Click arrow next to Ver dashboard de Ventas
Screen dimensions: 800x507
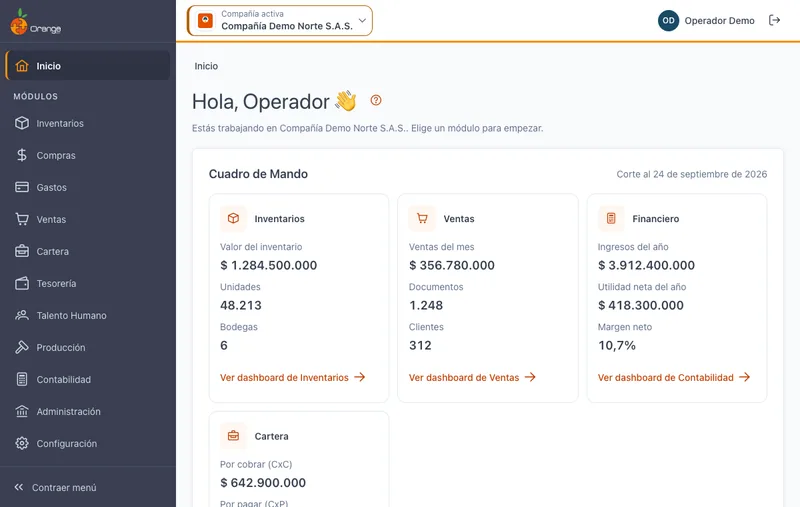click(530, 377)
